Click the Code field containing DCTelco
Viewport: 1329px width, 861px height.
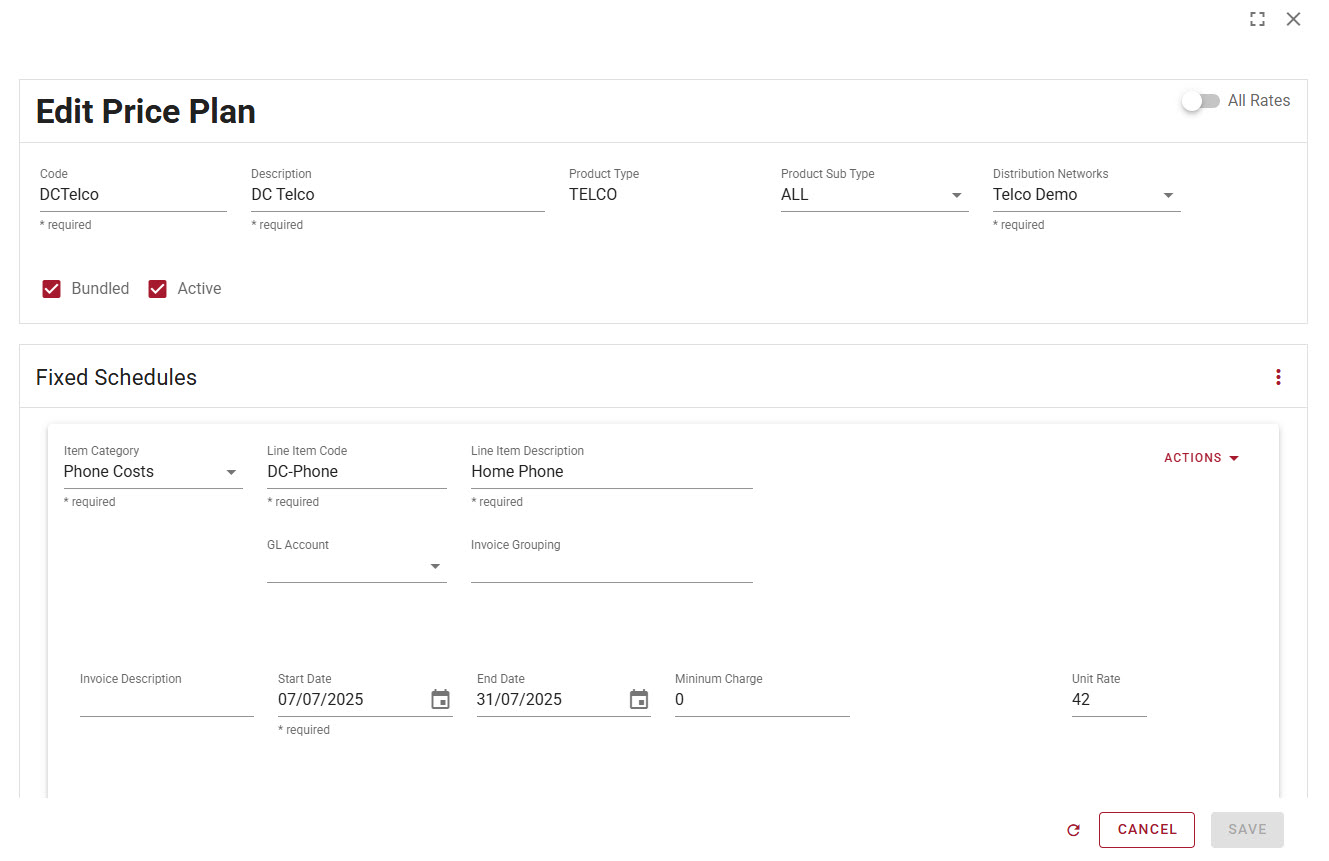point(133,195)
